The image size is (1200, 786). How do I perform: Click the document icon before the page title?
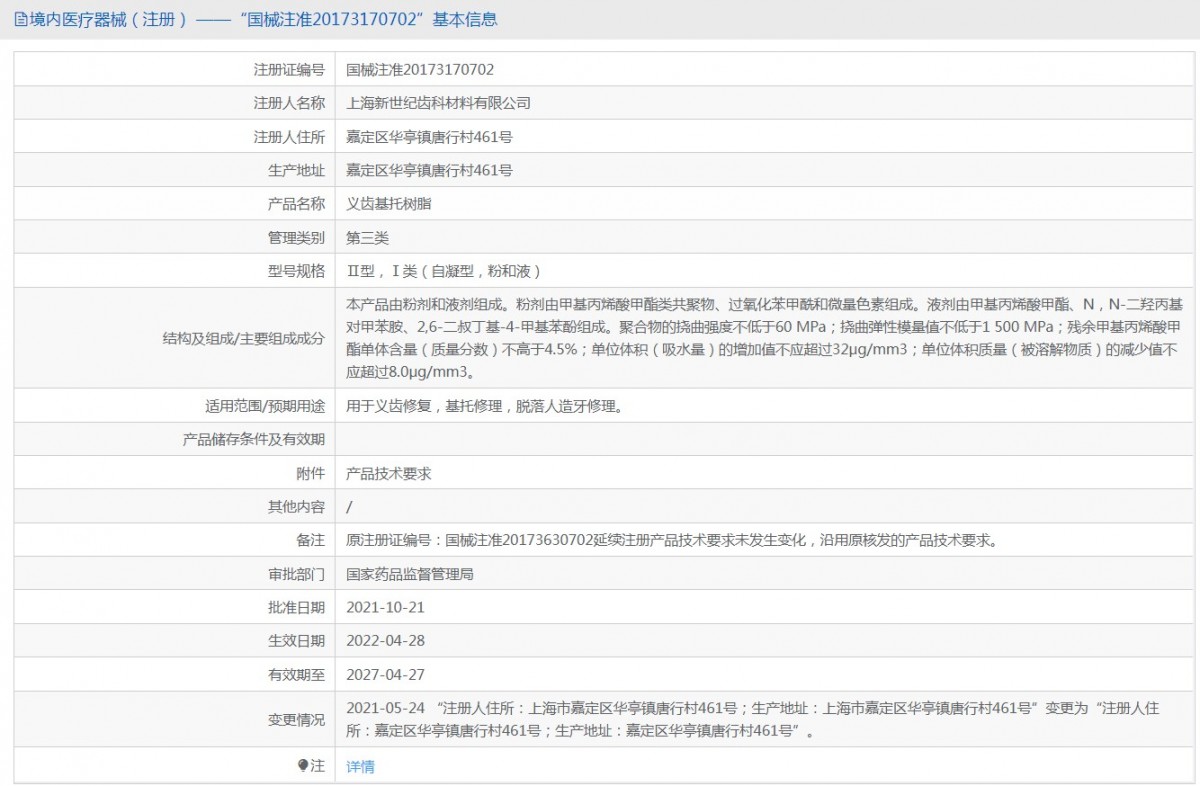point(20,19)
